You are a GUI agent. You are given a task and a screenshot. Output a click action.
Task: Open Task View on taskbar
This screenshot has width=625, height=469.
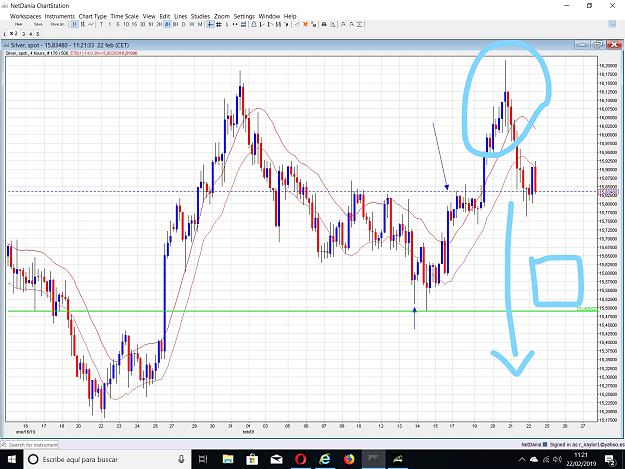pos(203,459)
